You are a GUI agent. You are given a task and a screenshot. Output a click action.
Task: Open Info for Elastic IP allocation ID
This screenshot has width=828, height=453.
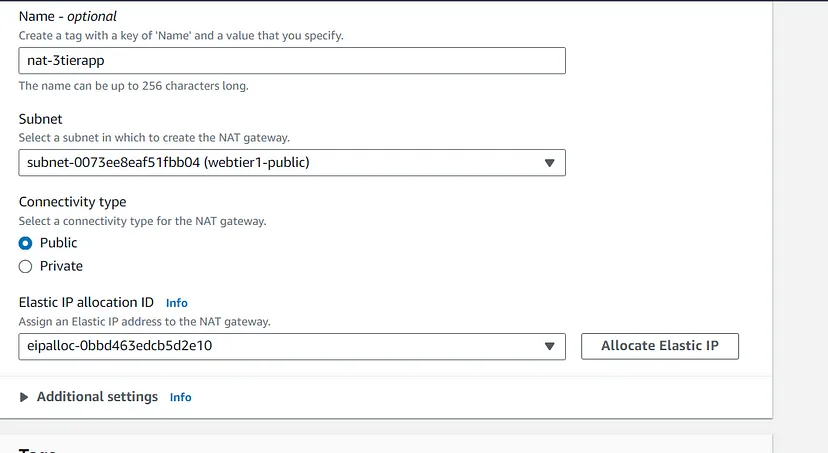pyautogui.click(x=177, y=302)
